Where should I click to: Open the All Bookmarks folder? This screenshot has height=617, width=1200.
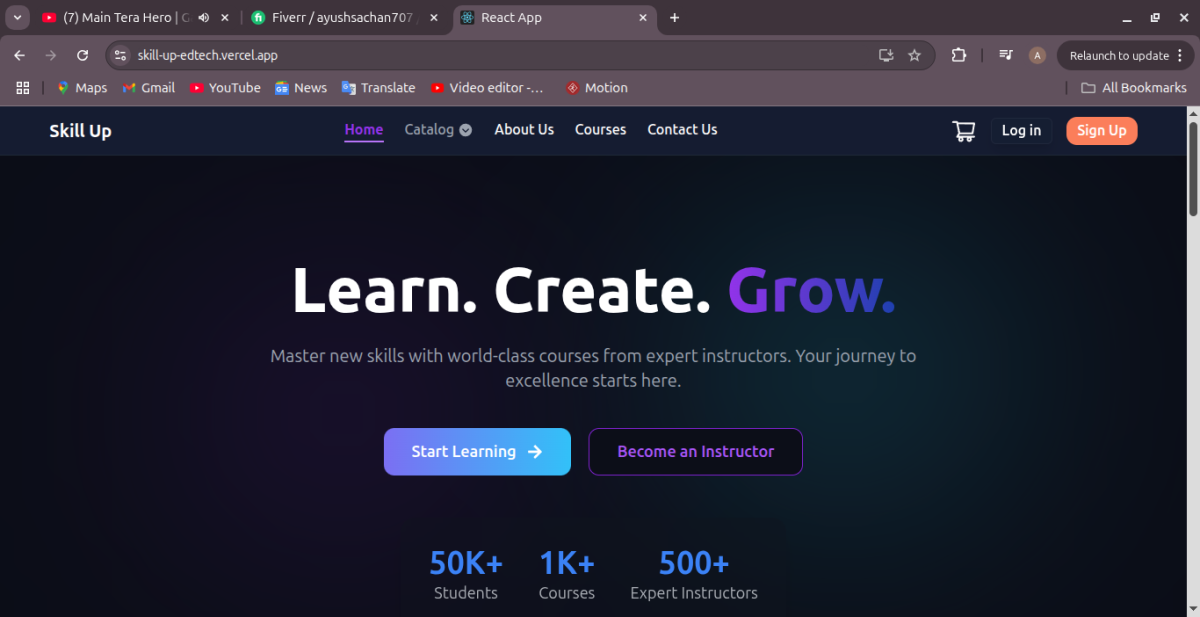pos(1134,88)
